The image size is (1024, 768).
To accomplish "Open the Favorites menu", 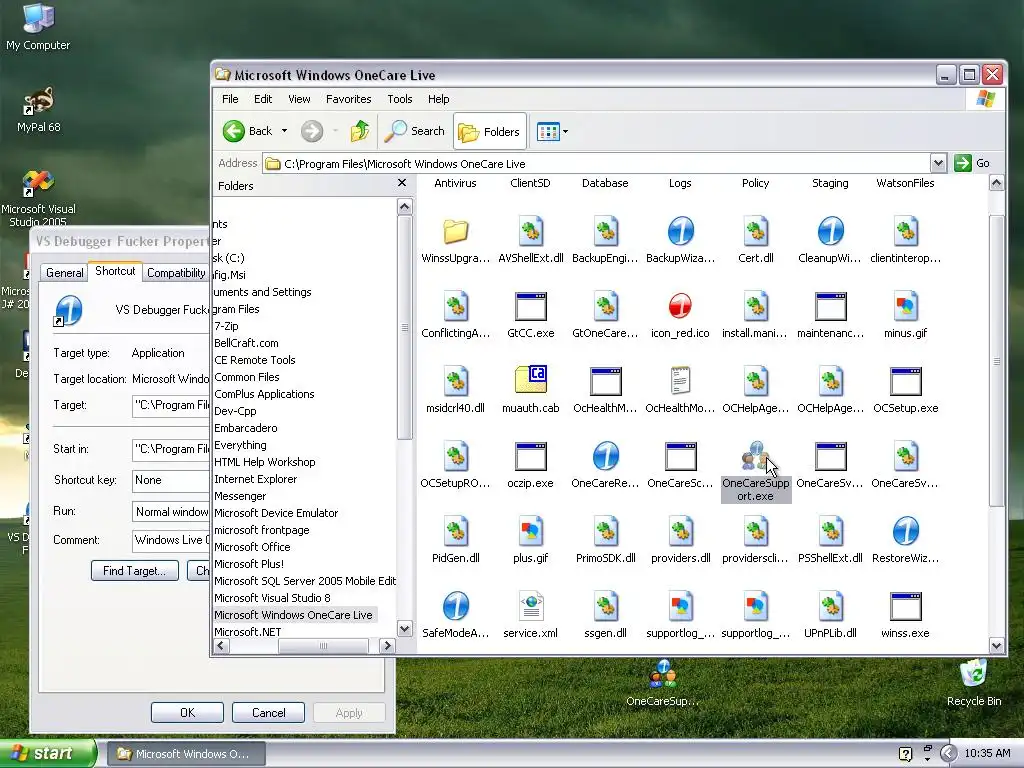I will [x=349, y=99].
